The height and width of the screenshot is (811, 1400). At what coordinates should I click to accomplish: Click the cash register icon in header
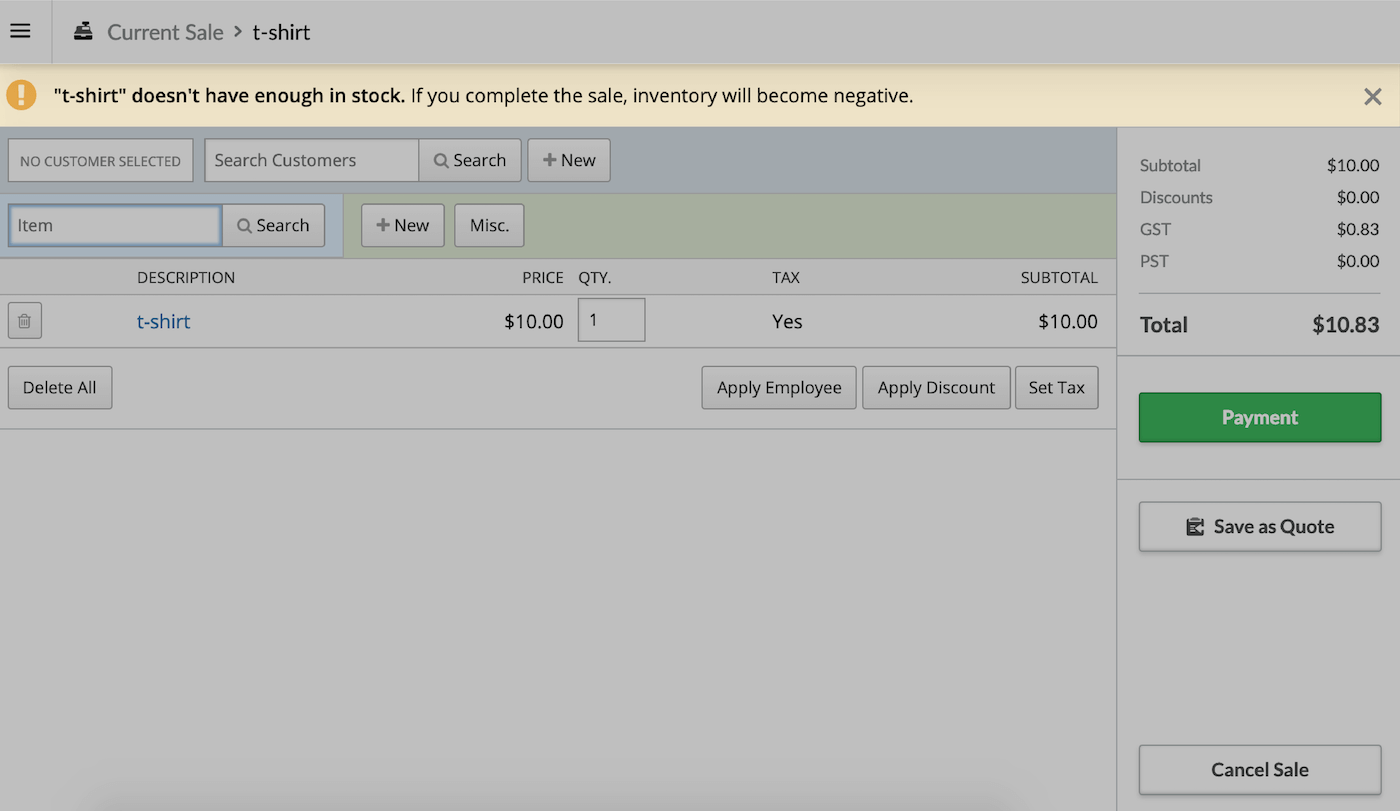pos(84,32)
